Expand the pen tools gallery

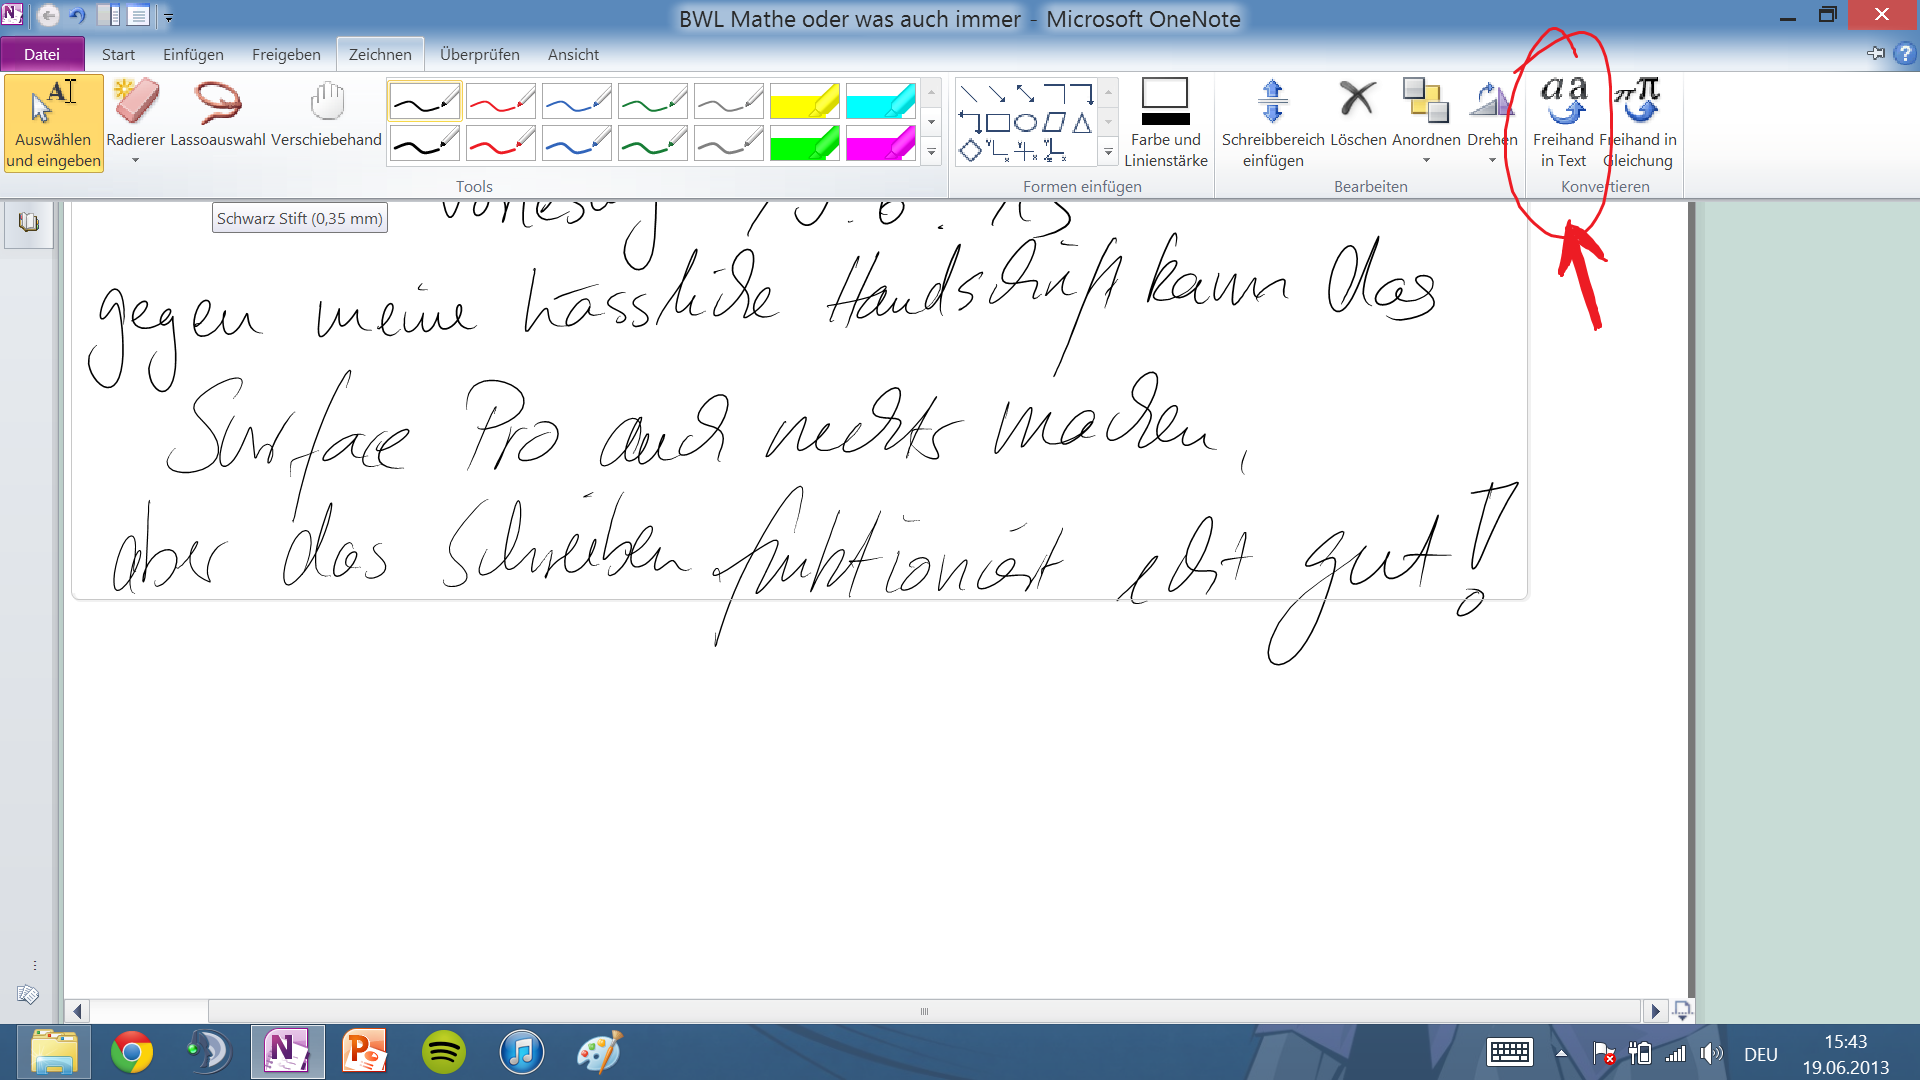coord(931,152)
